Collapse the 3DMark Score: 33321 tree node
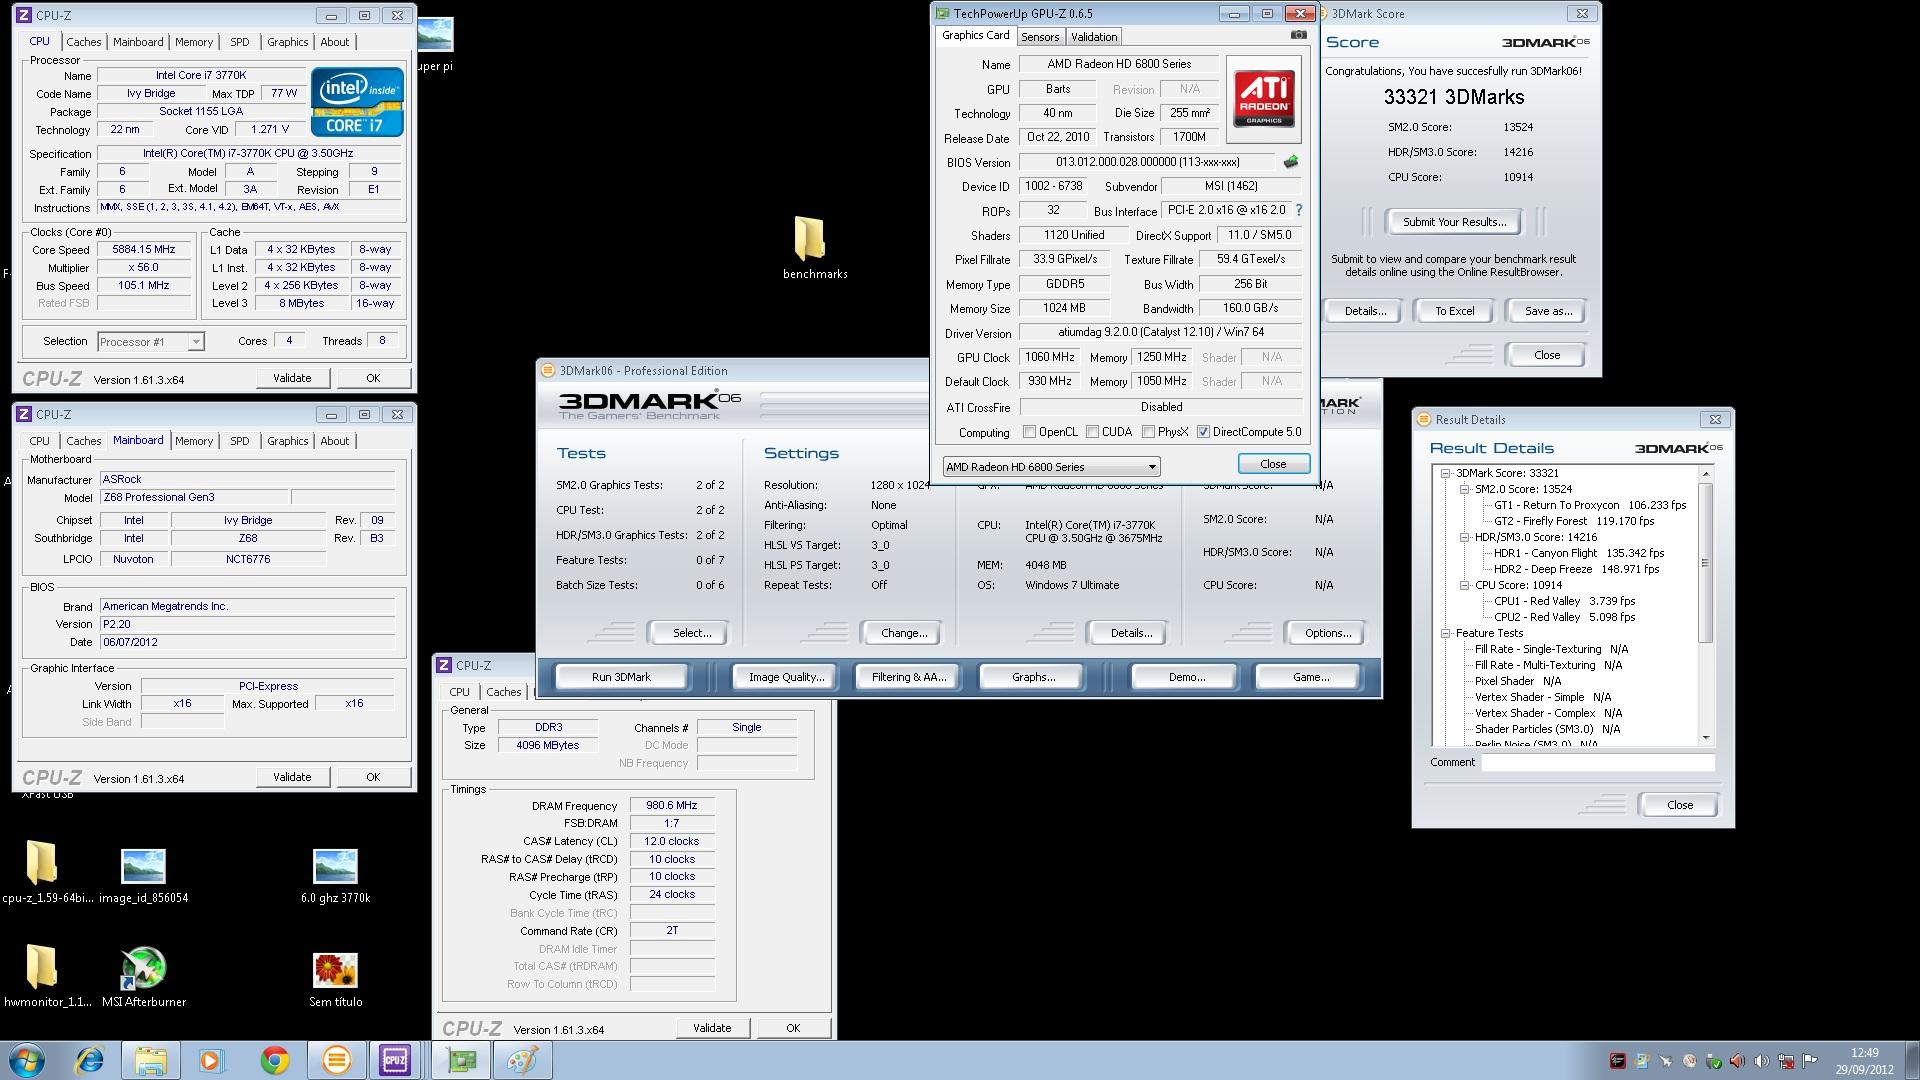The width and height of the screenshot is (1920, 1080). click(1445, 474)
